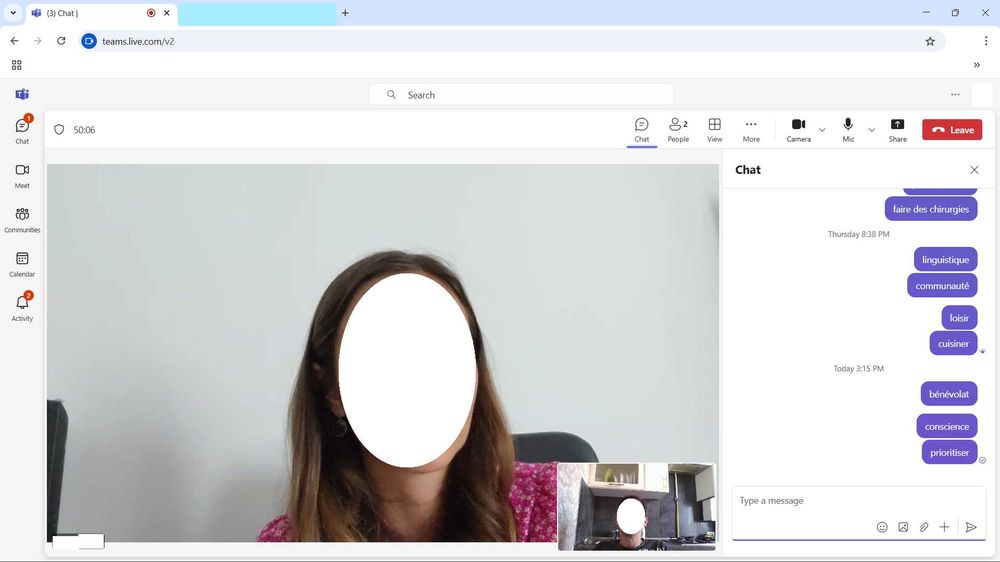Go forward in the browser
This screenshot has height=562, width=1000.
(38, 41)
